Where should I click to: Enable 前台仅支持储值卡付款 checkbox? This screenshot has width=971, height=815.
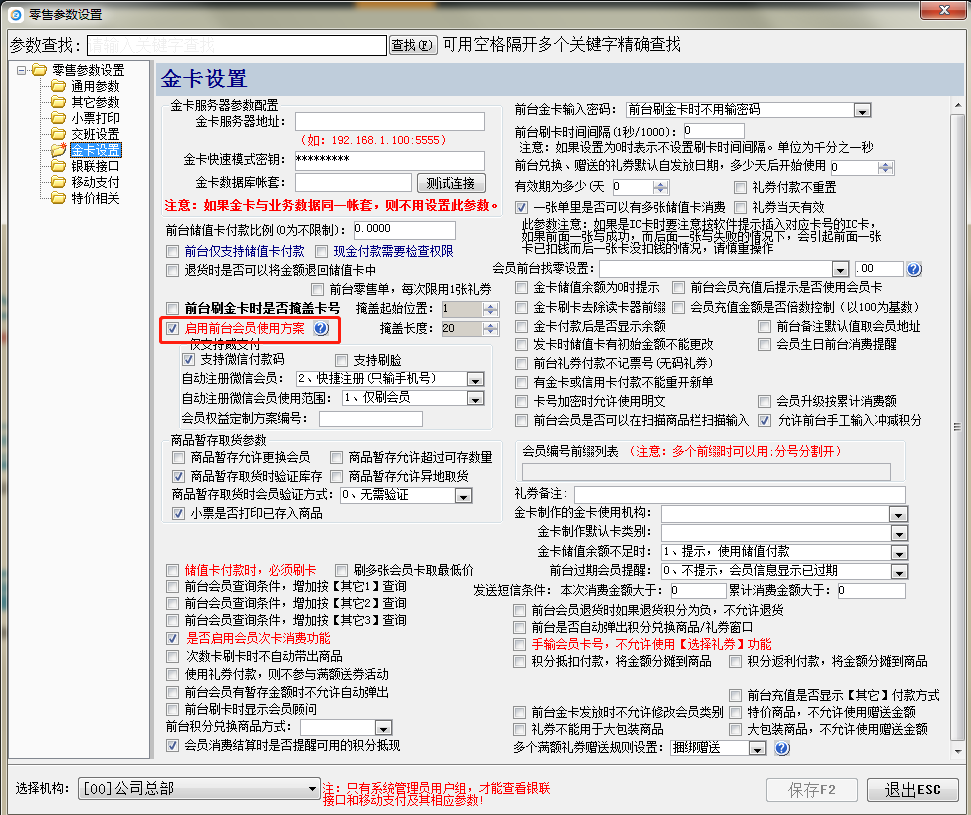174,251
